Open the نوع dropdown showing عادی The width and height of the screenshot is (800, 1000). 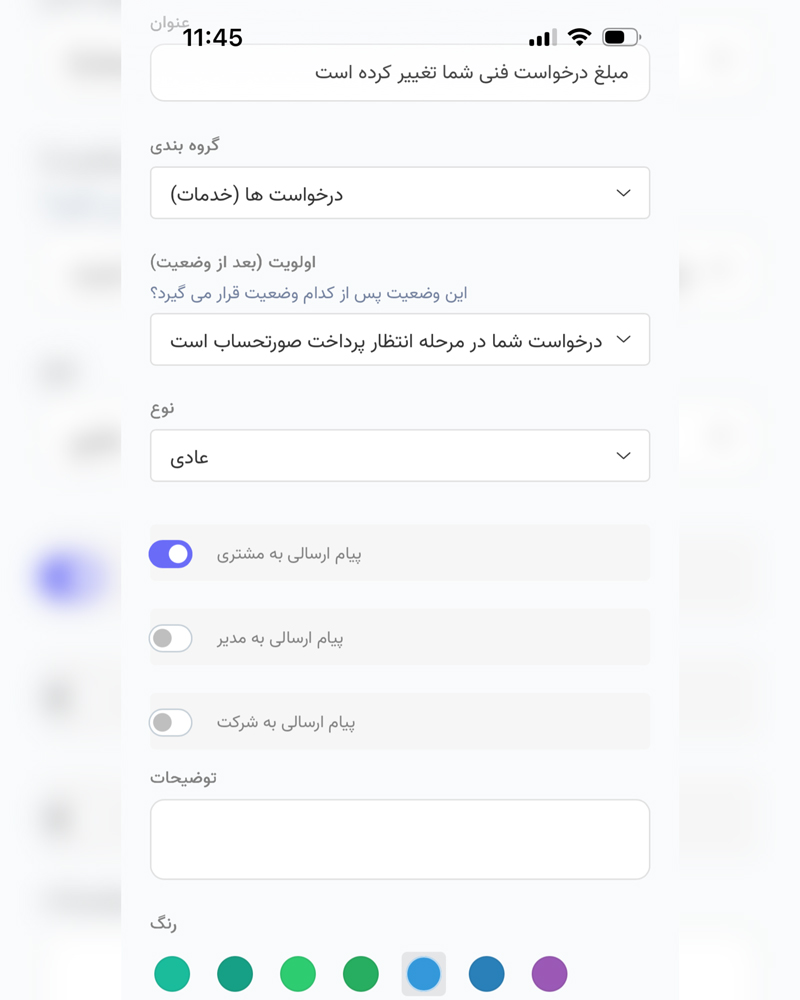click(x=400, y=455)
